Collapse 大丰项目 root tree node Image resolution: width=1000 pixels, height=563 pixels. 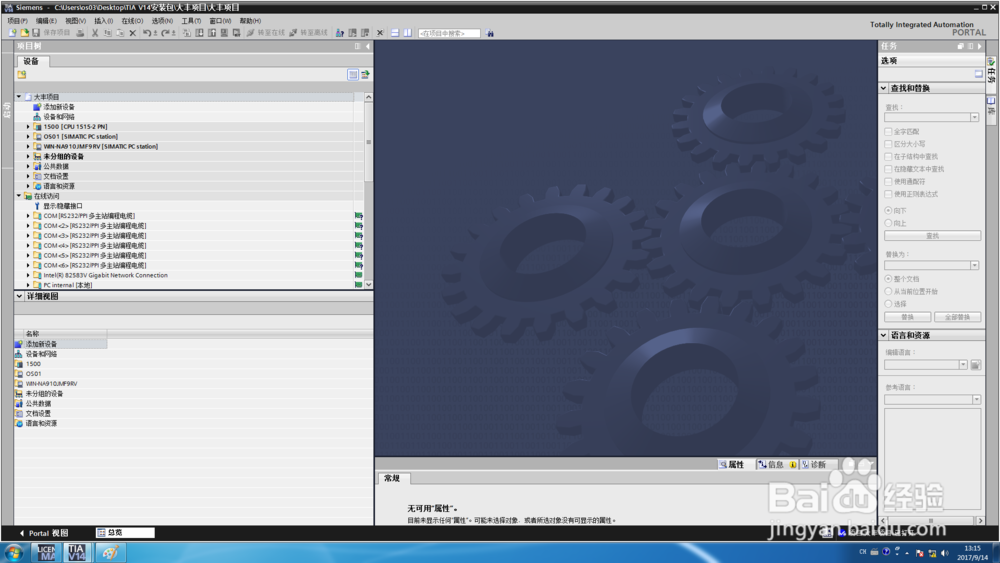point(18,97)
